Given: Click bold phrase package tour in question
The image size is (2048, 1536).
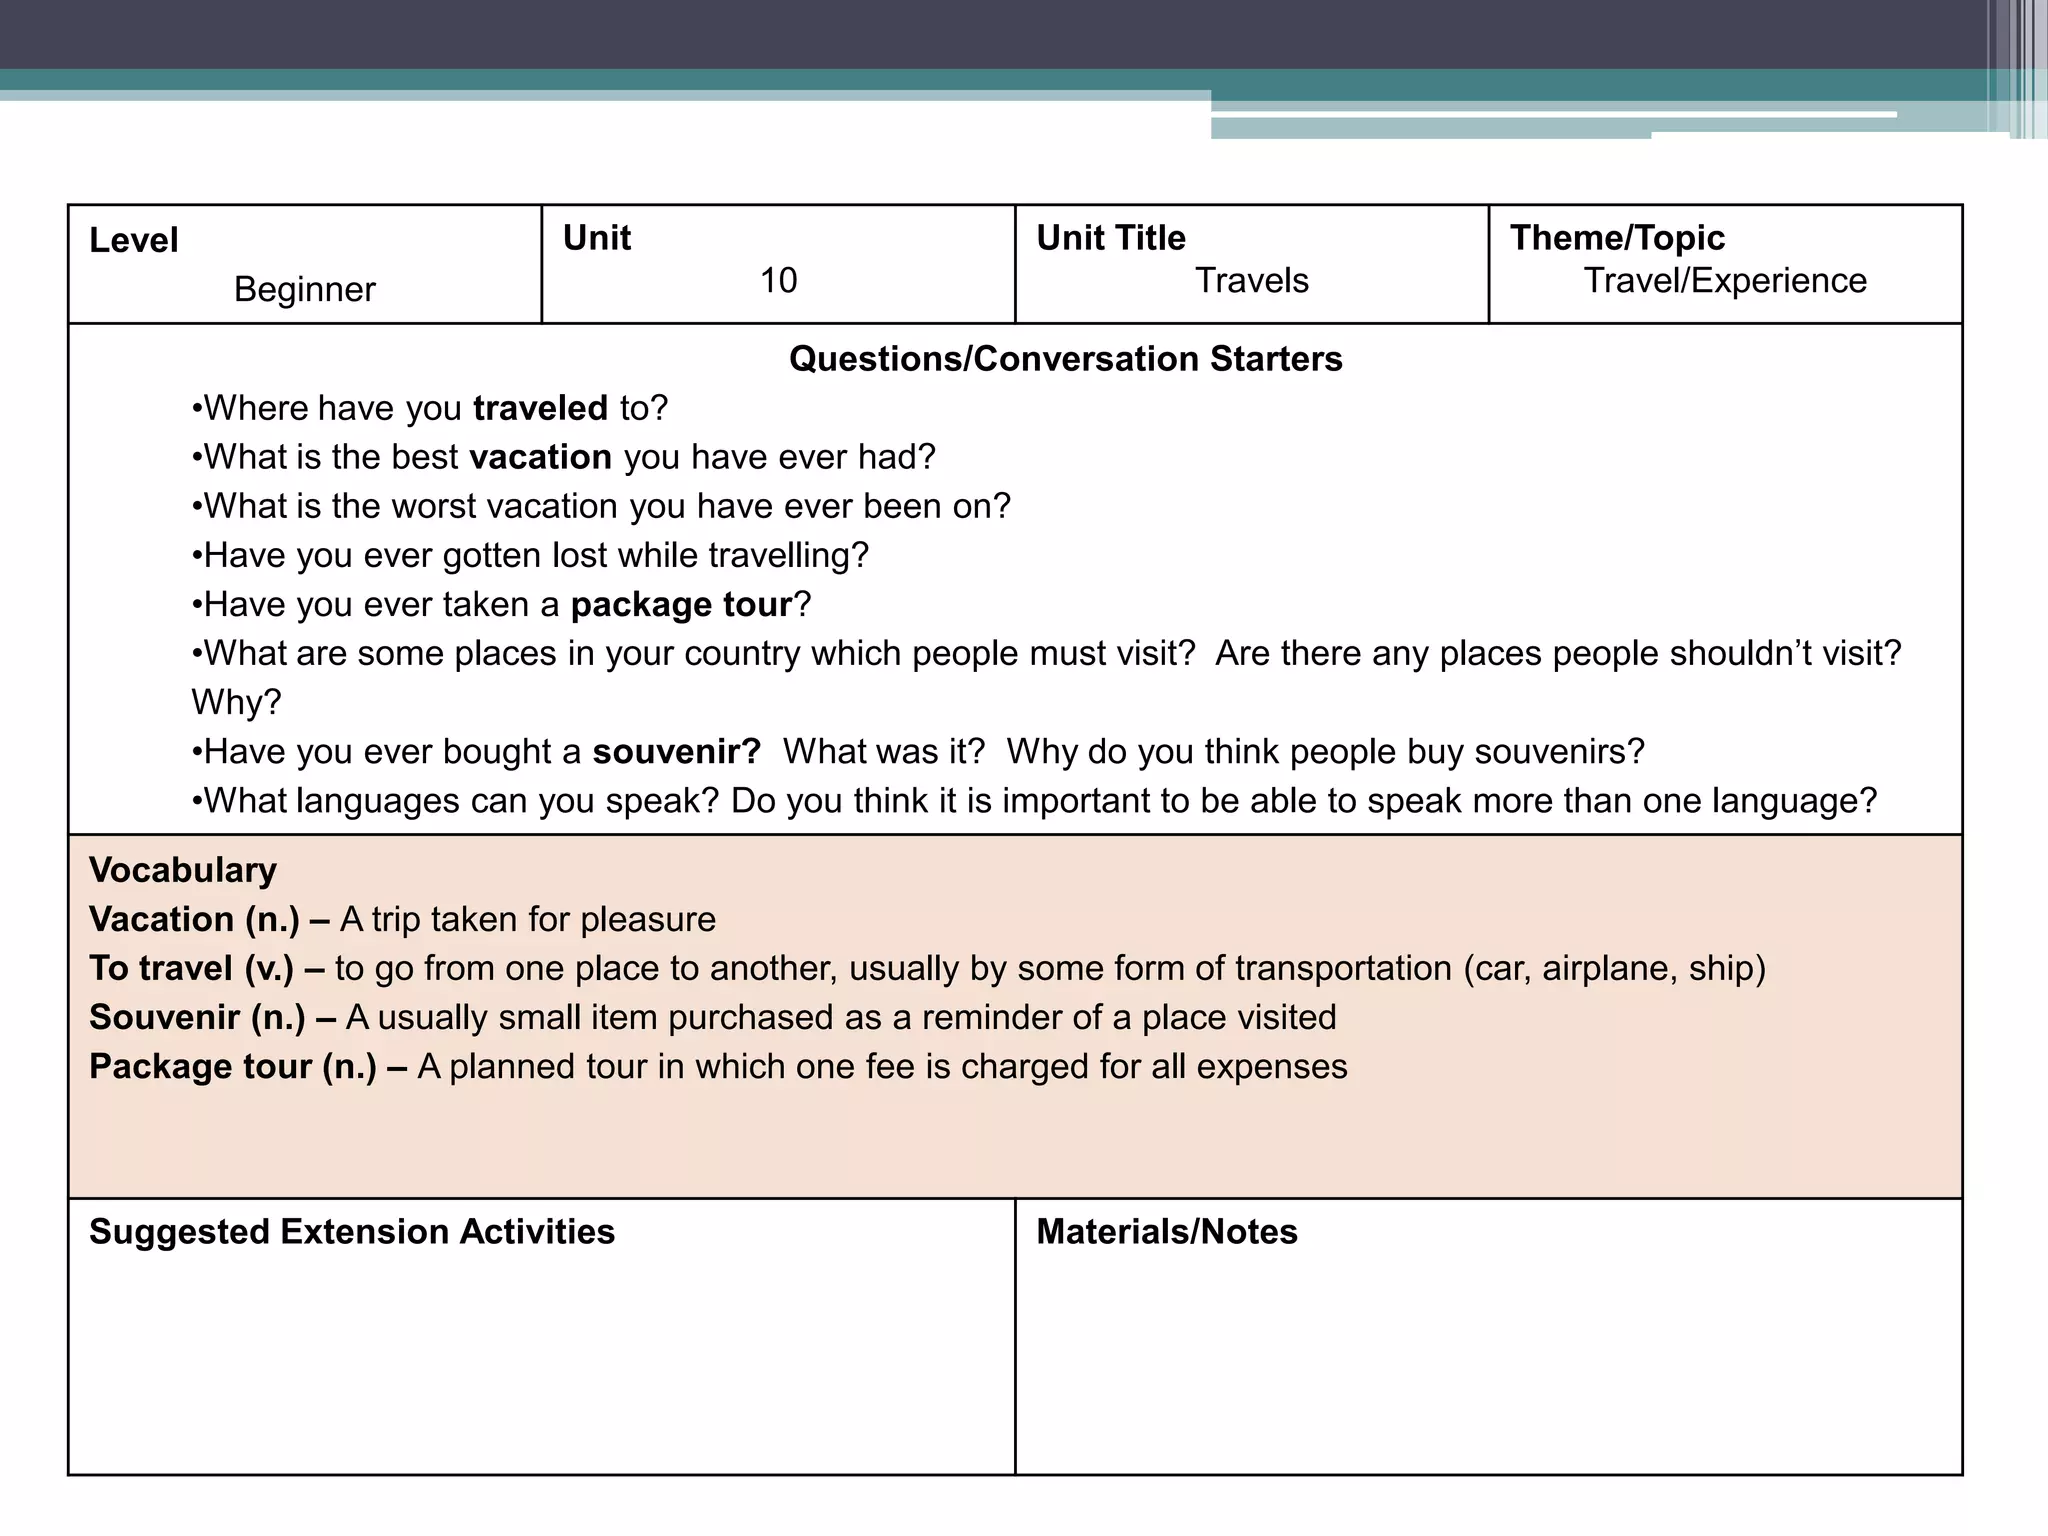Looking at the screenshot, I should click(681, 605).
